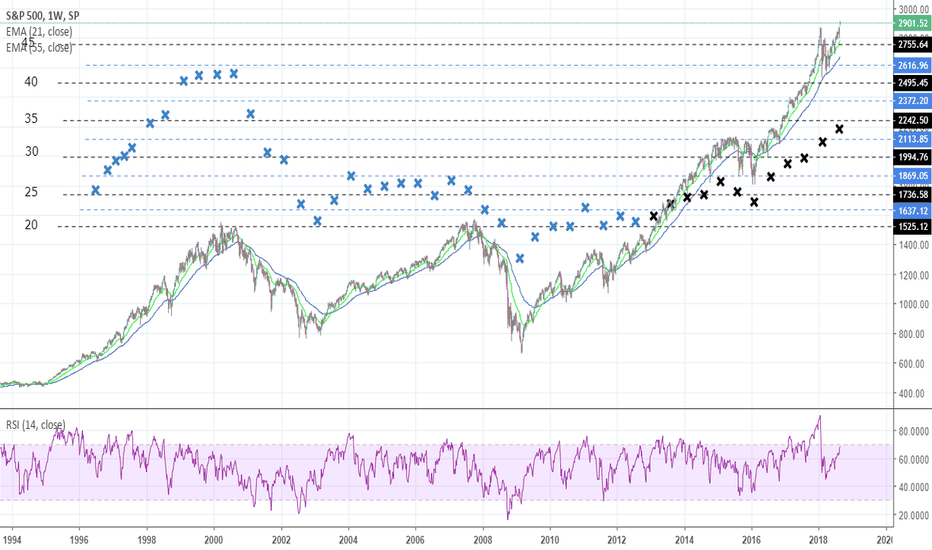This screenshot has height=550, width=932.
Task: Click the blue 1869.05 price level label
Action: click(912, 175)
